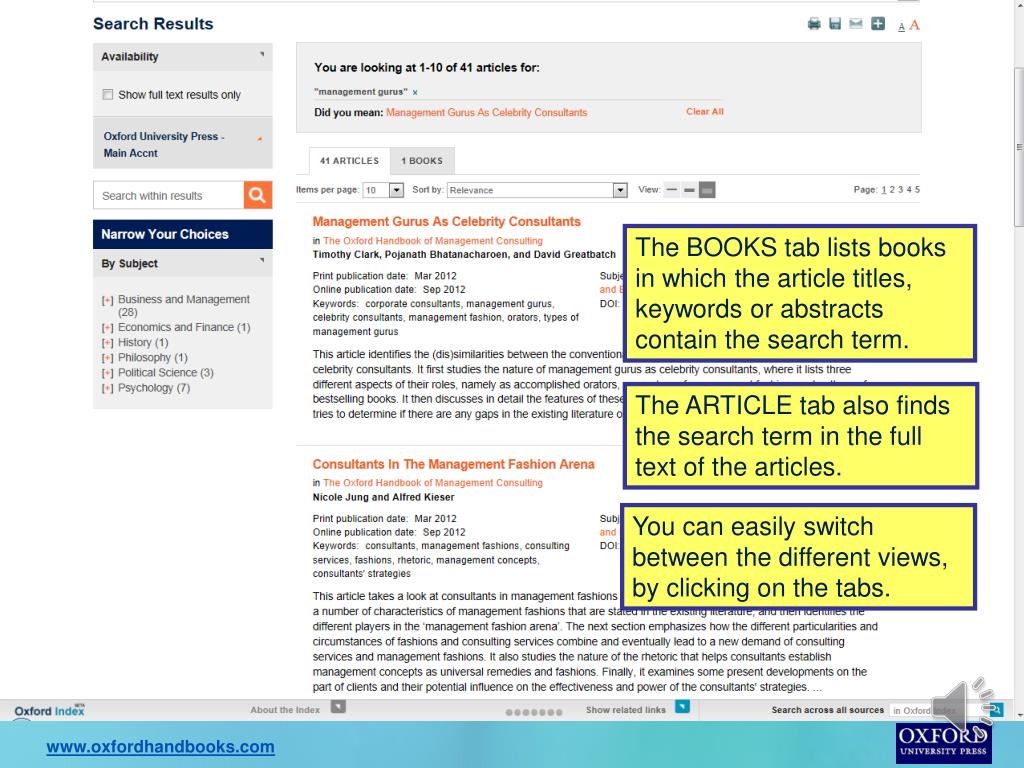
Task: Click the orange search magnifier button
Action: [258, 195]
